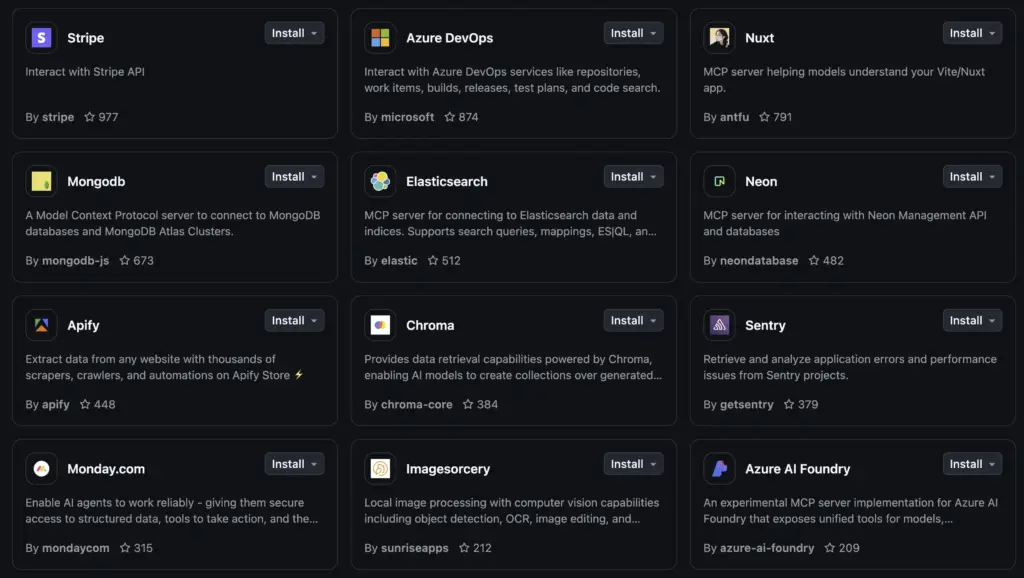Image resolution: width=1024 pixels, height=578 pixels.
Task: Click the Imagesorcery thumbnail avatar
Action: [x=380, y=468]
